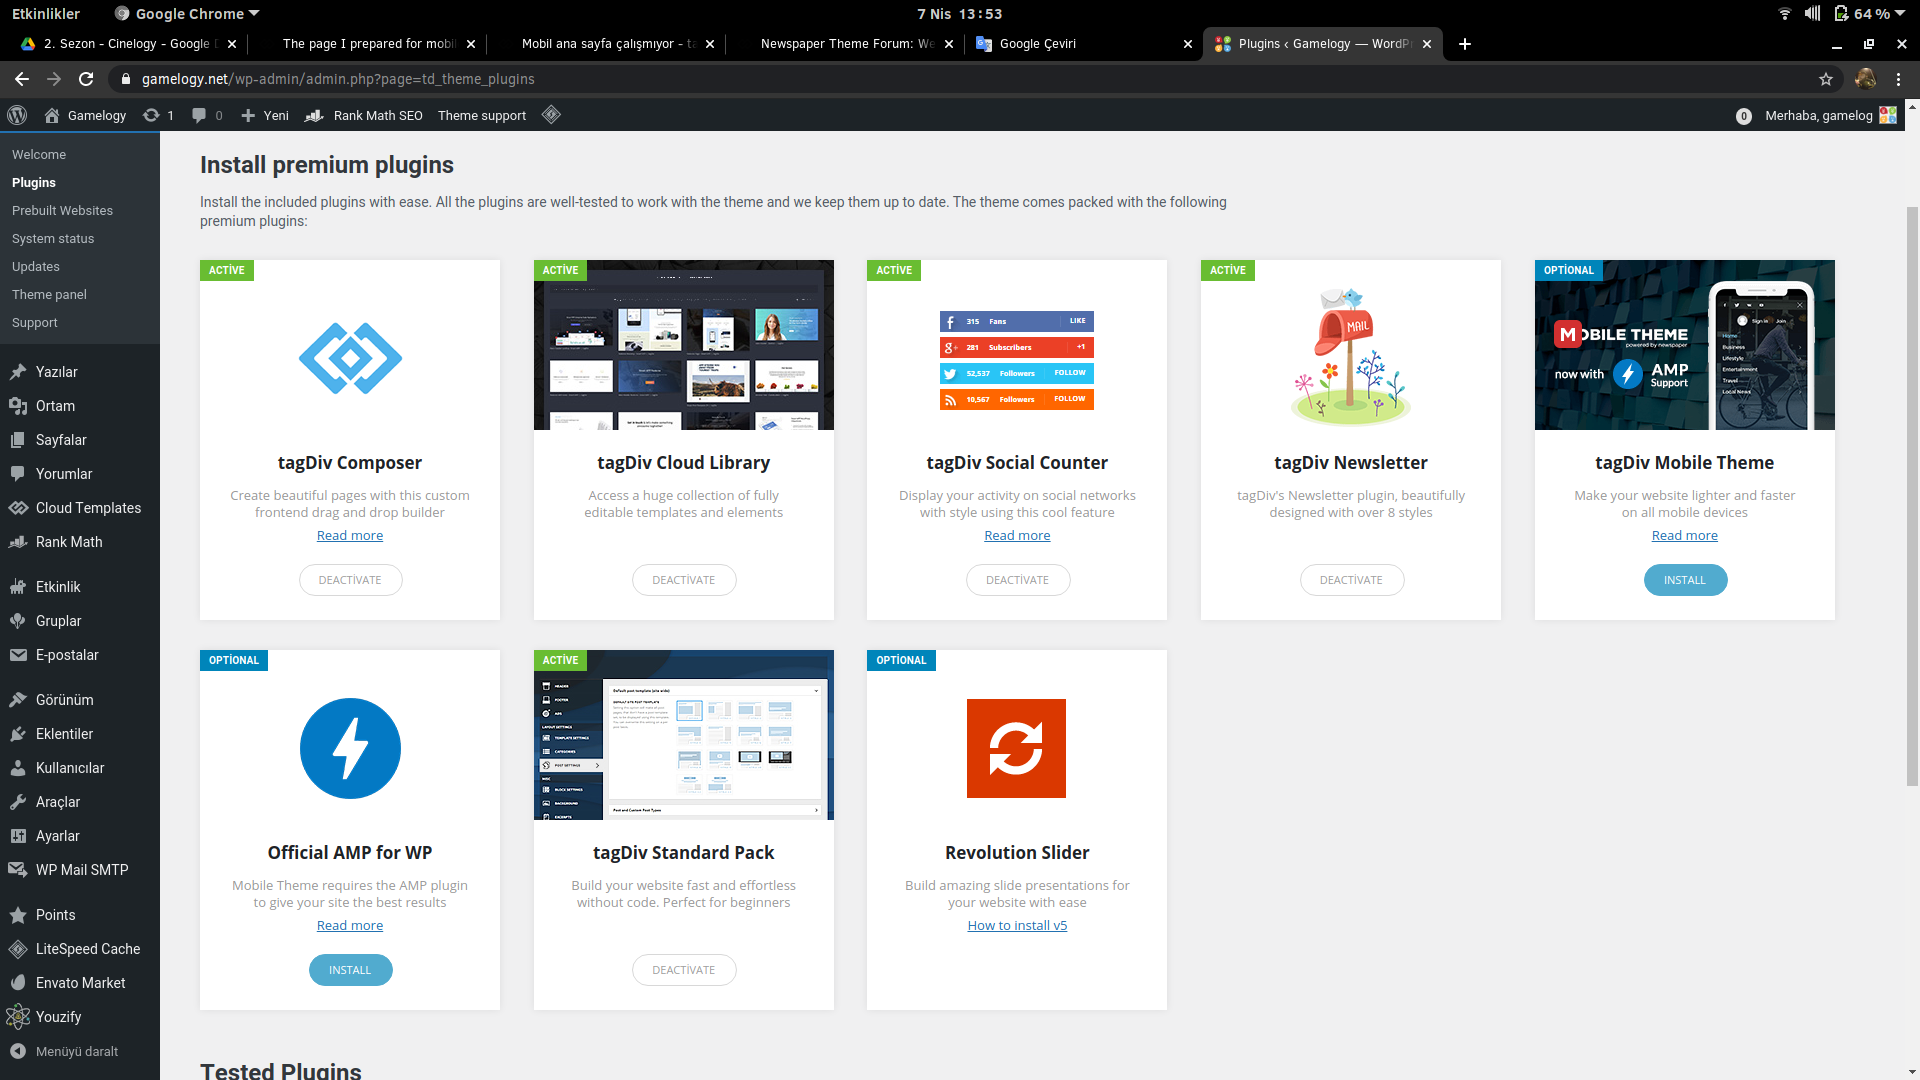Open pending updates icon in admin bar
This screenshot has height=1080, width=1920.
(151, 115)
